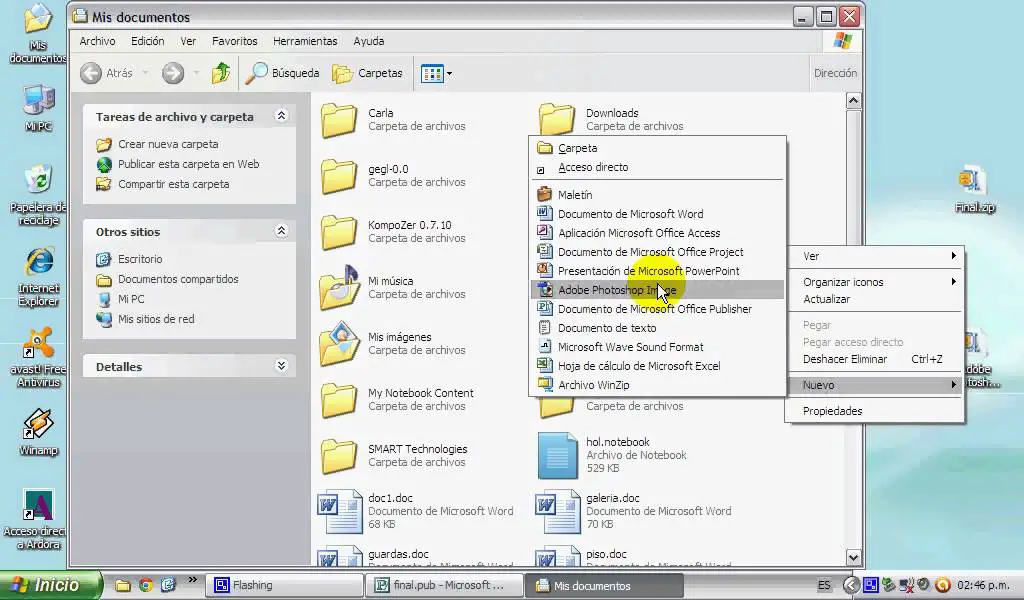Select the galeria.doc Word file icon
The image size is (1024, 600).
[558, 511]
